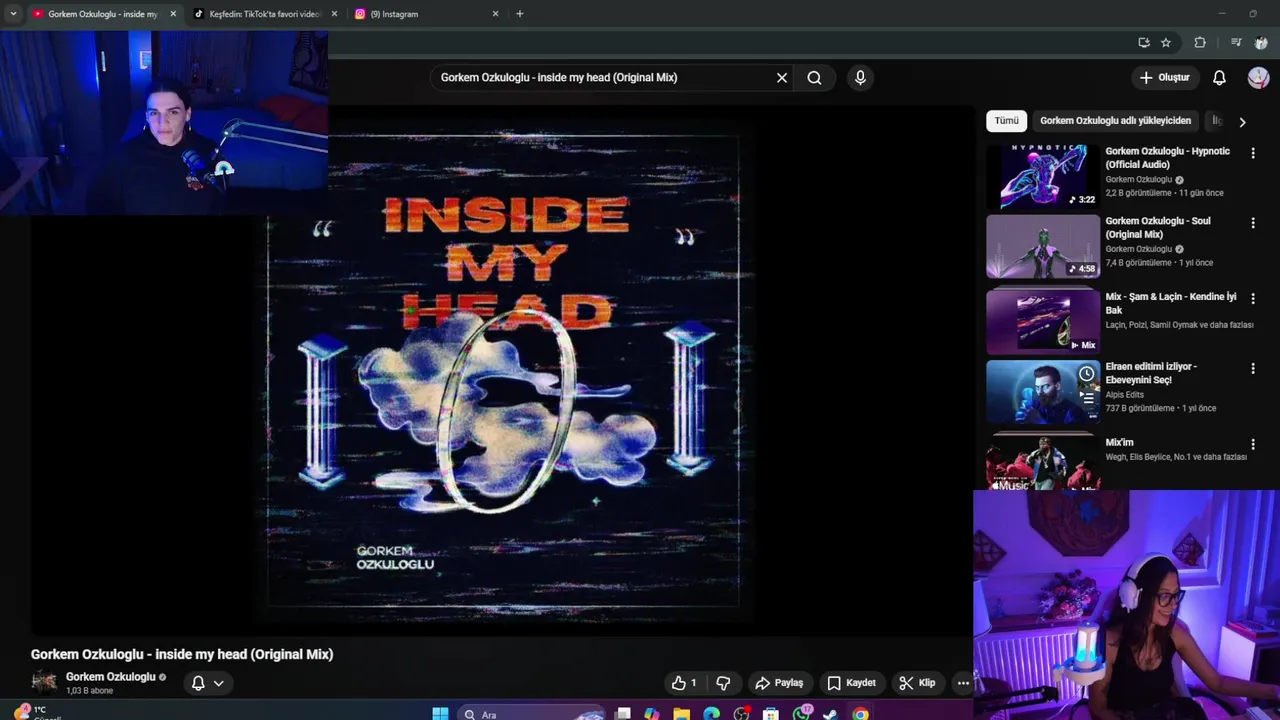Open Kendine İyi Bak mix options menu

click(1252, 298)
